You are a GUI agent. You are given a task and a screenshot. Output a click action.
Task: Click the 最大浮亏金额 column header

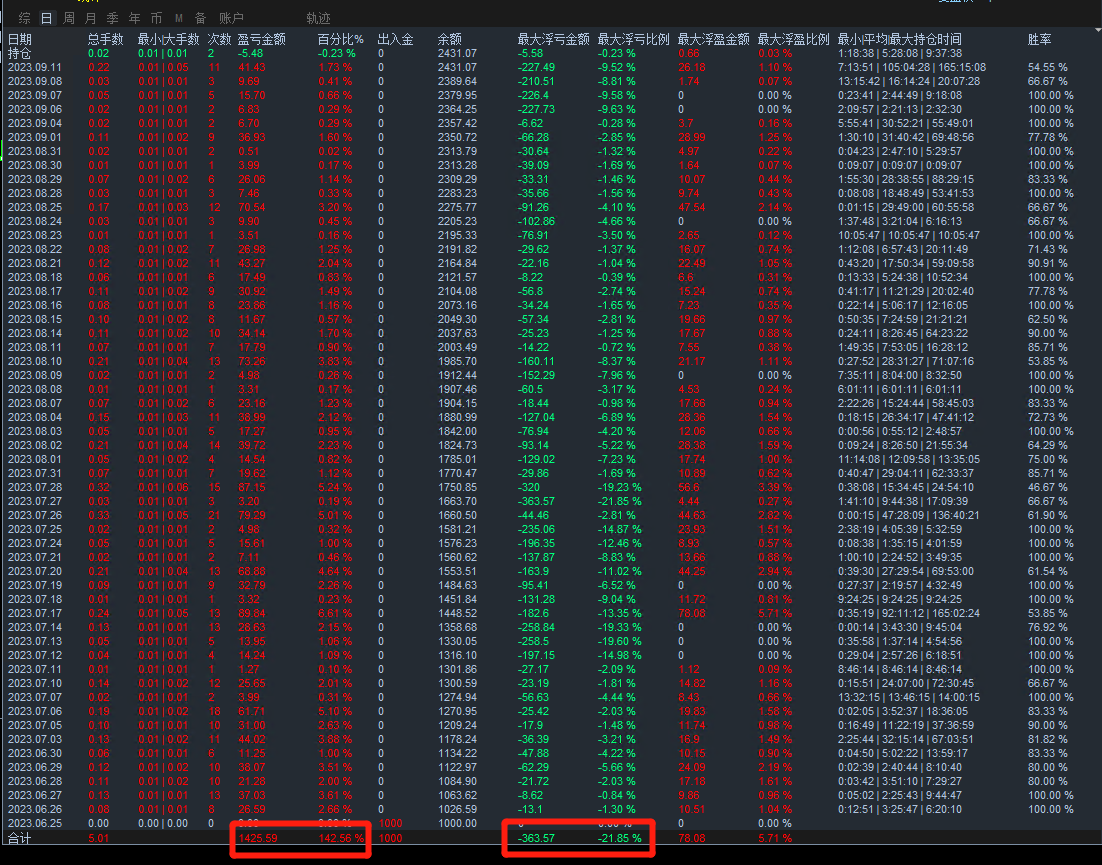(x=553, y=39)
